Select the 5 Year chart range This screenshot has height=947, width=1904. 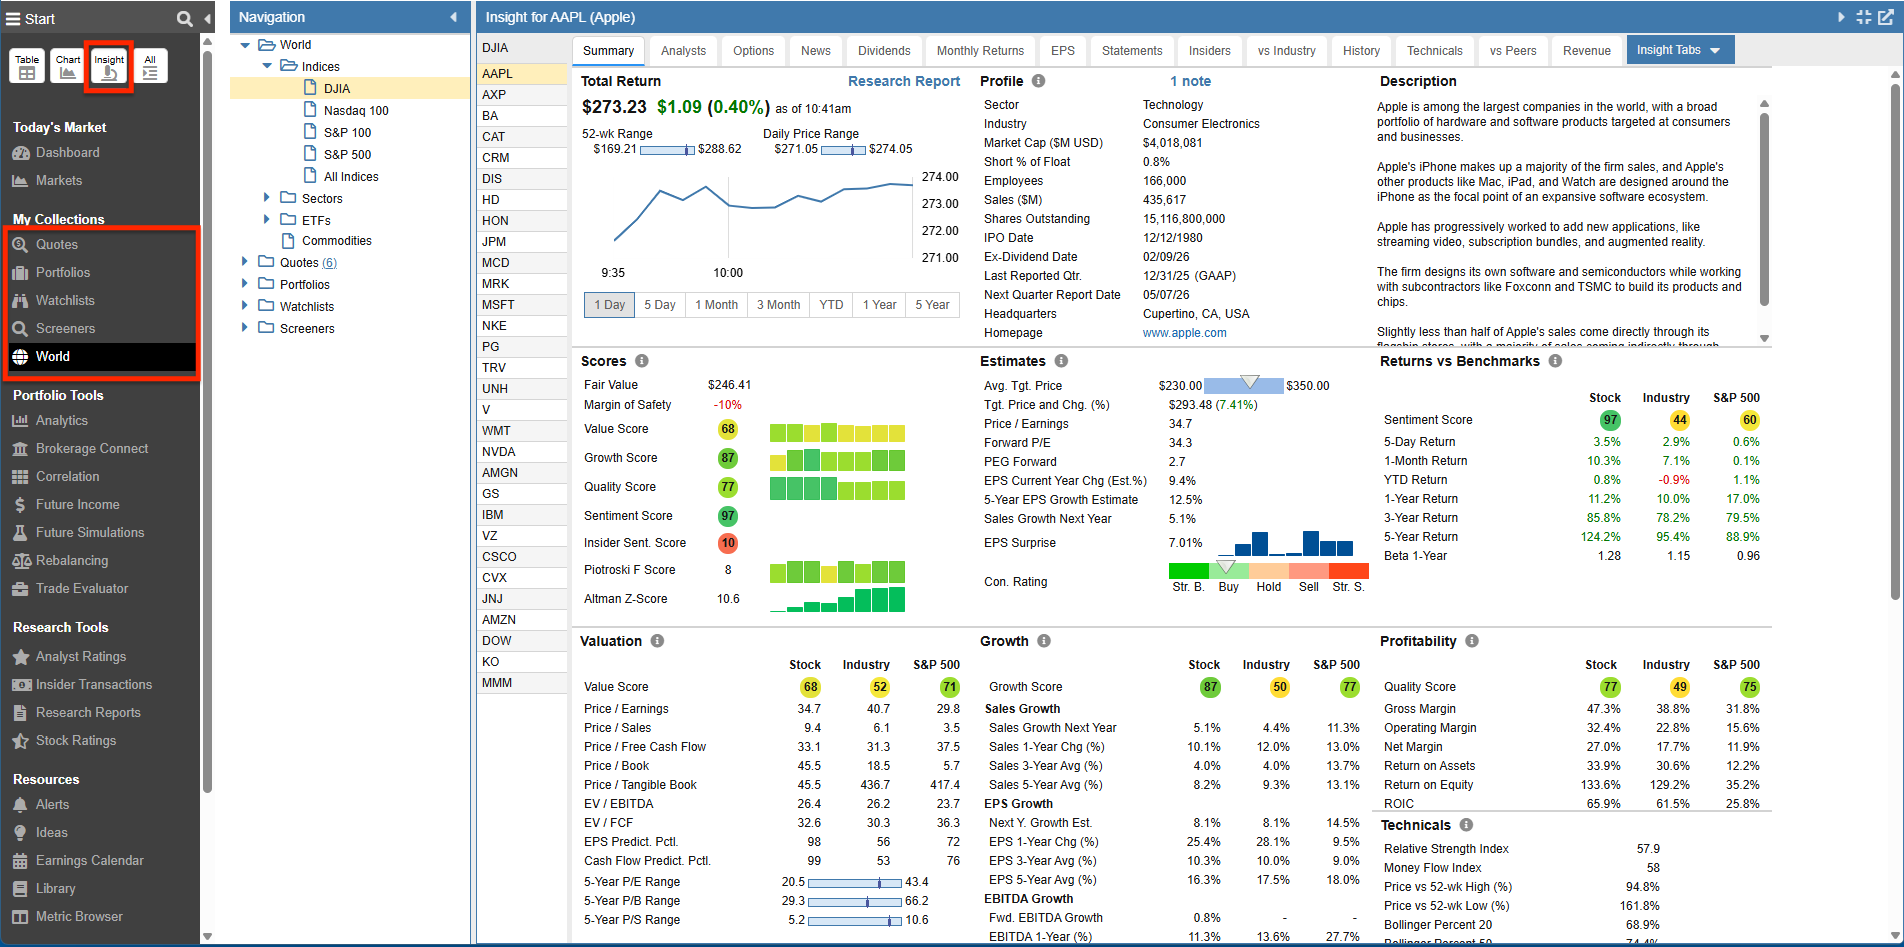pyautogui.click(x=932, y=305)
